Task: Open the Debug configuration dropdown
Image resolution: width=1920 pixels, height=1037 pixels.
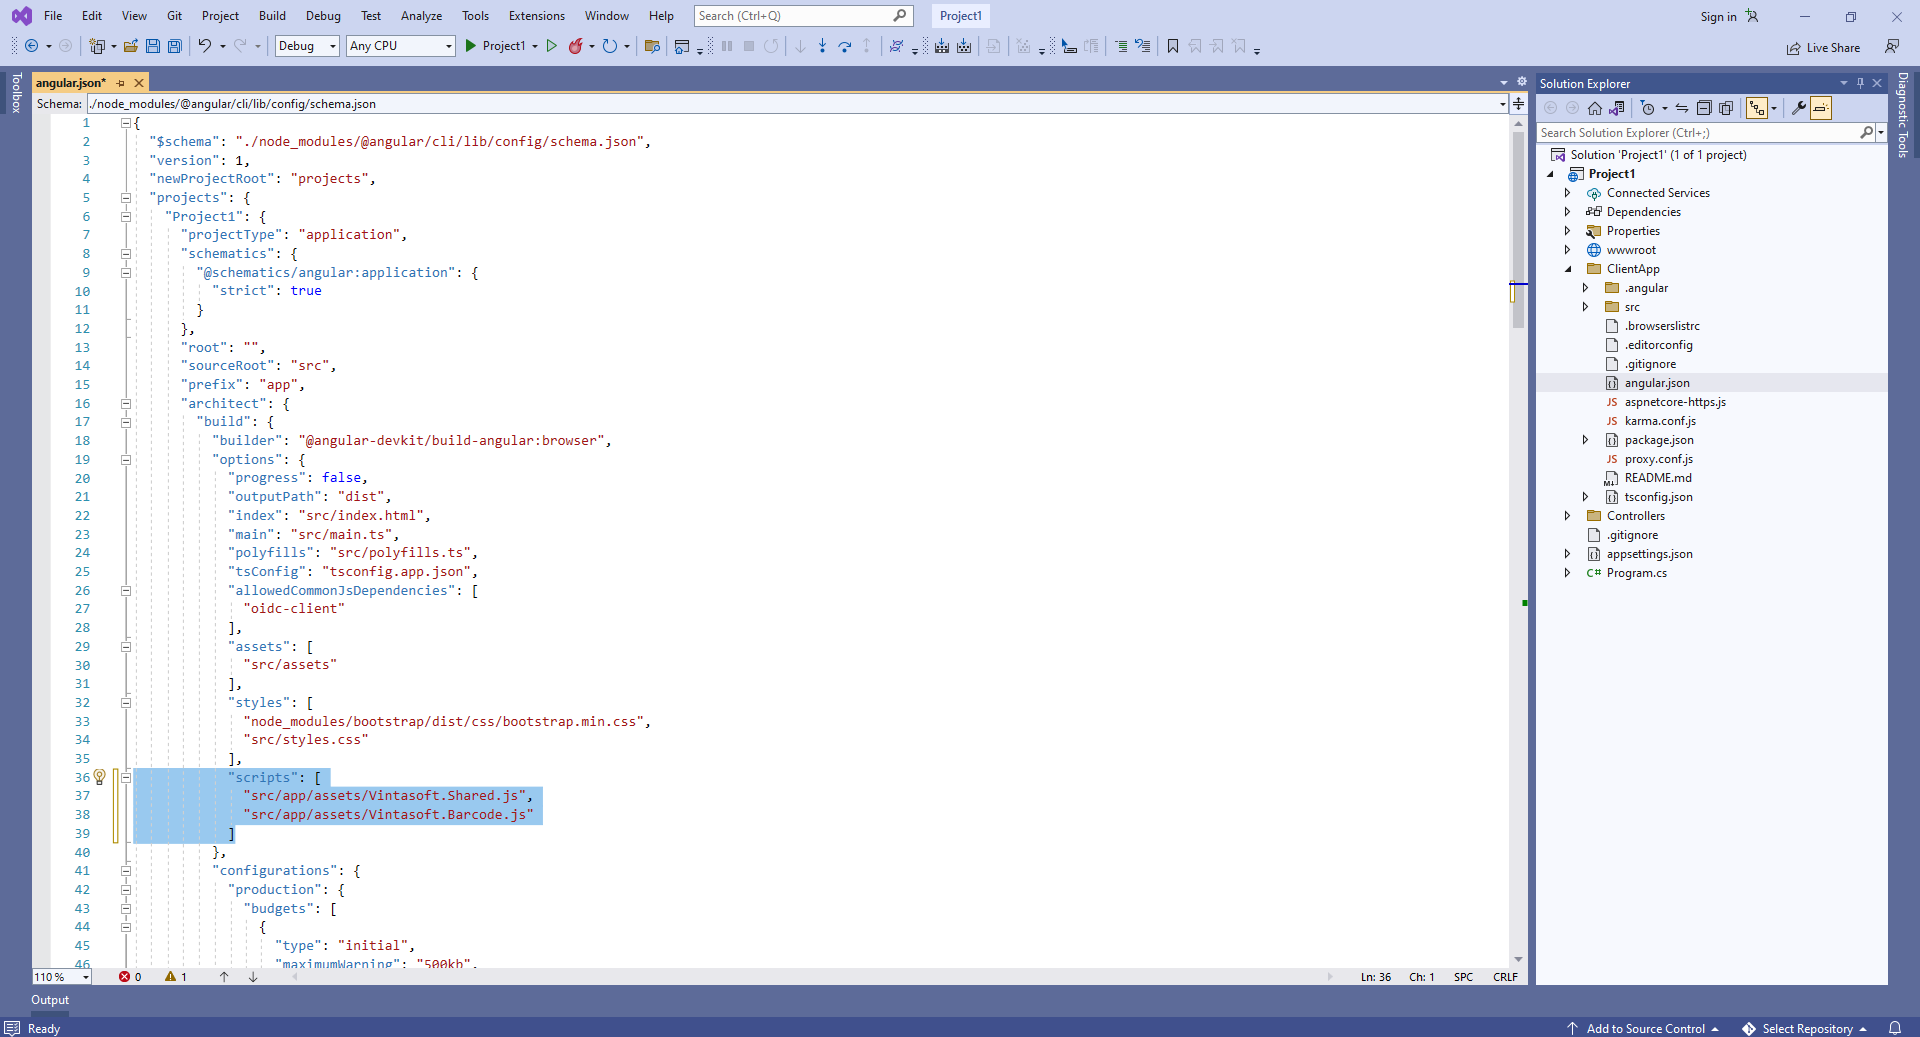Action: (x=306, y=46)
